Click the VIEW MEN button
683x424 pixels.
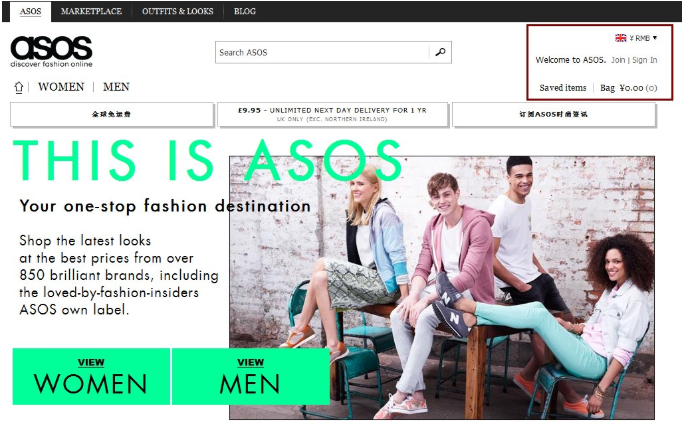coord(250,377)
